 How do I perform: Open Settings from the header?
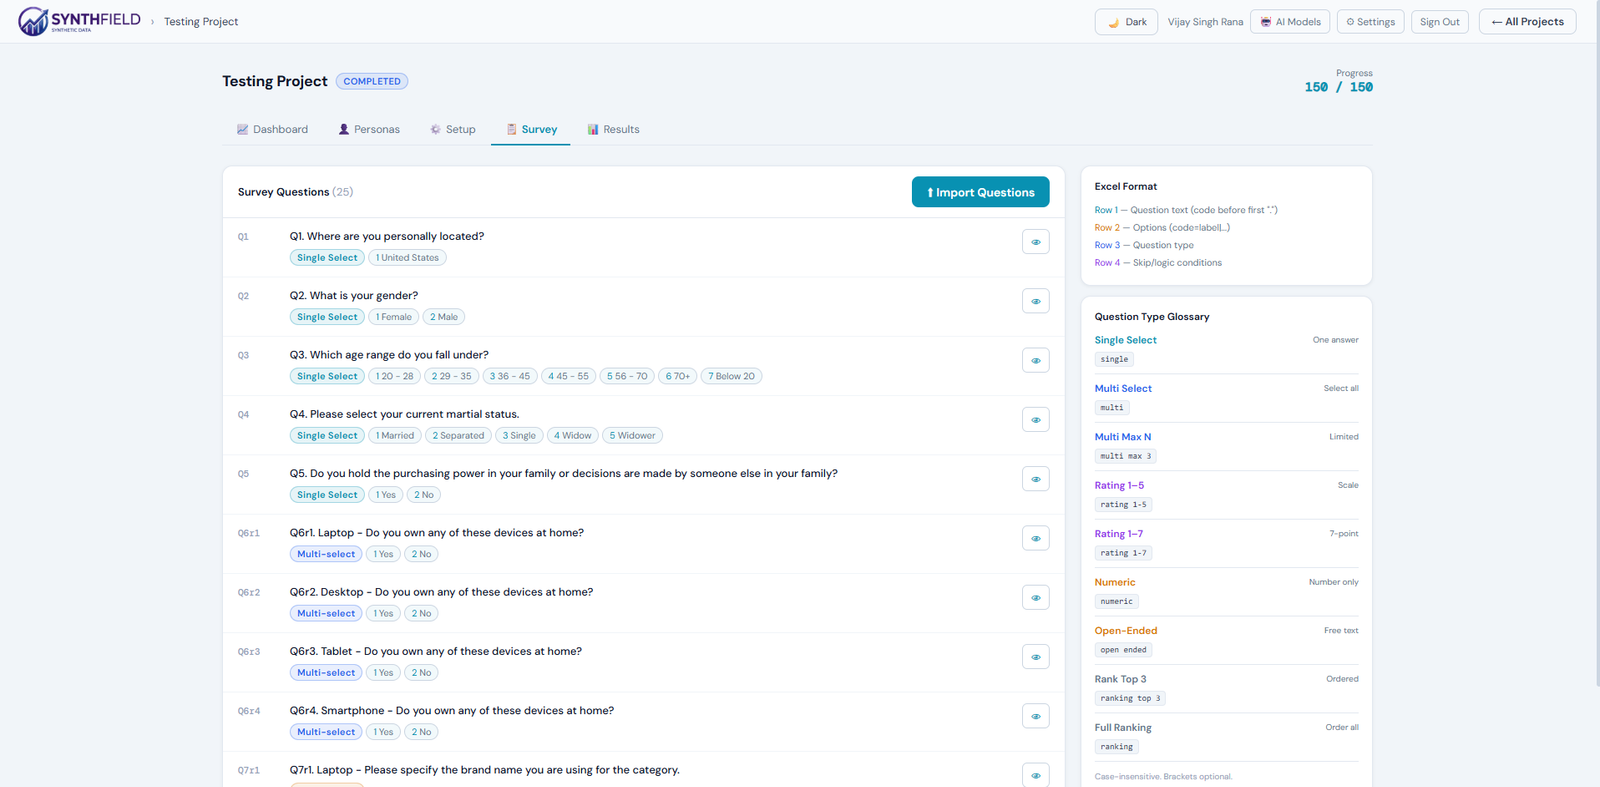[1370, 22]
